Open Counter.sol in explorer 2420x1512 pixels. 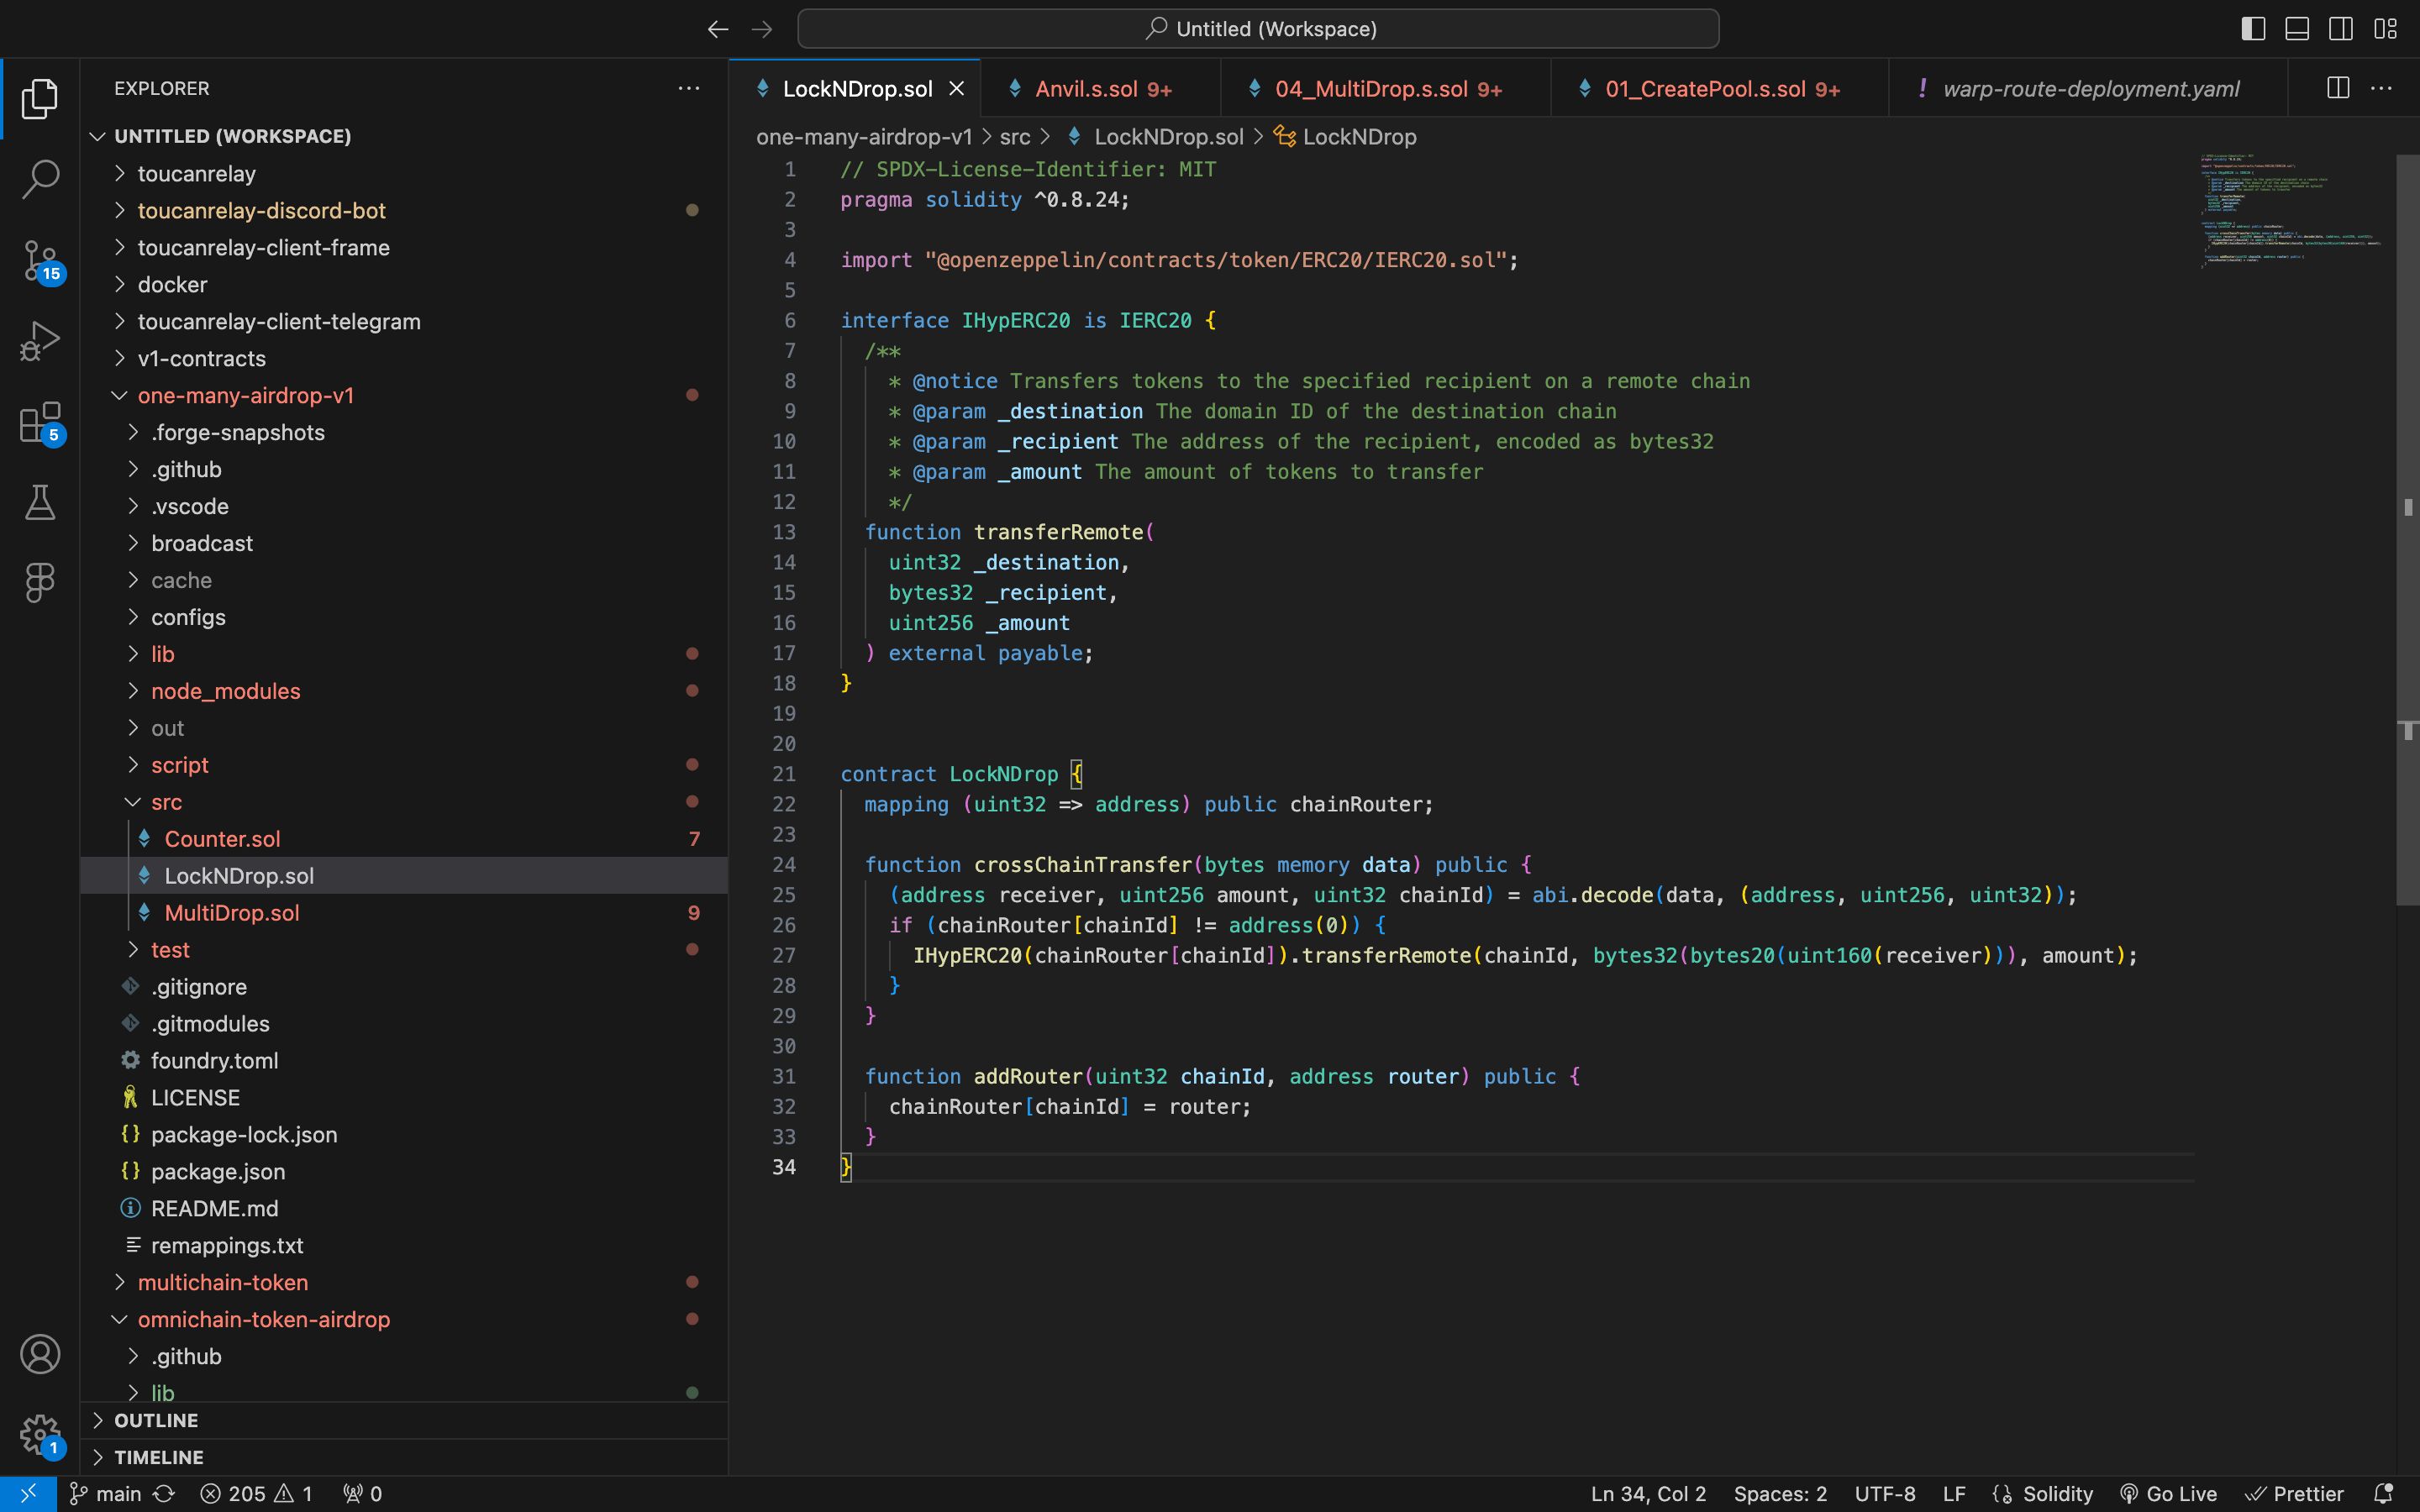[x=404, y=839]
